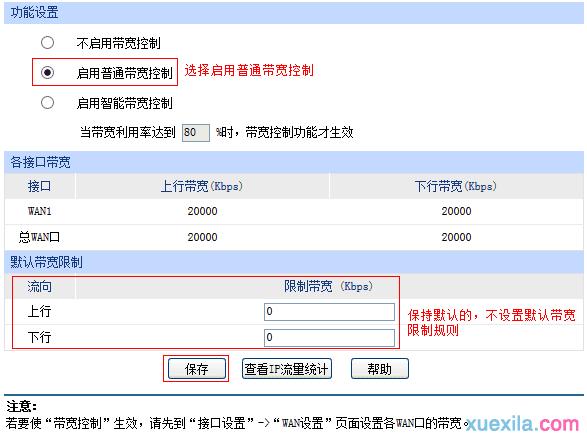Click 总WAN口 interface cell
The image size is (587, 436).
(x=39, y=237)
